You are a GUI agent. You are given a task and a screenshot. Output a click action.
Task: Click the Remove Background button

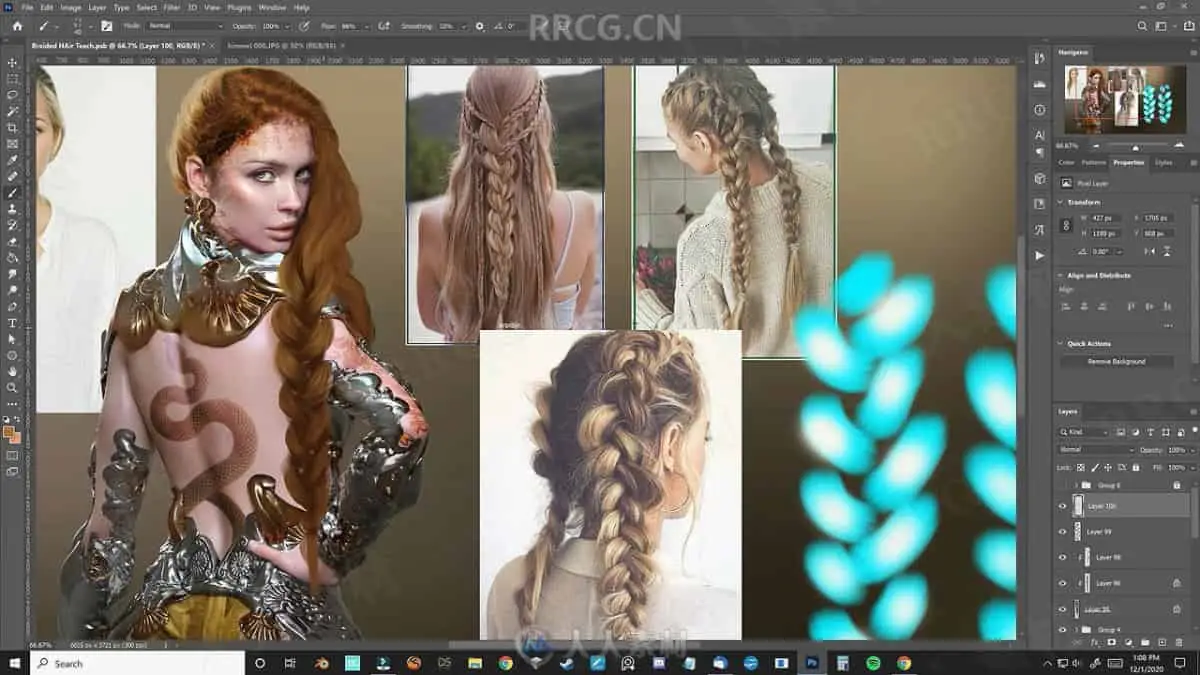(1117, 361)
